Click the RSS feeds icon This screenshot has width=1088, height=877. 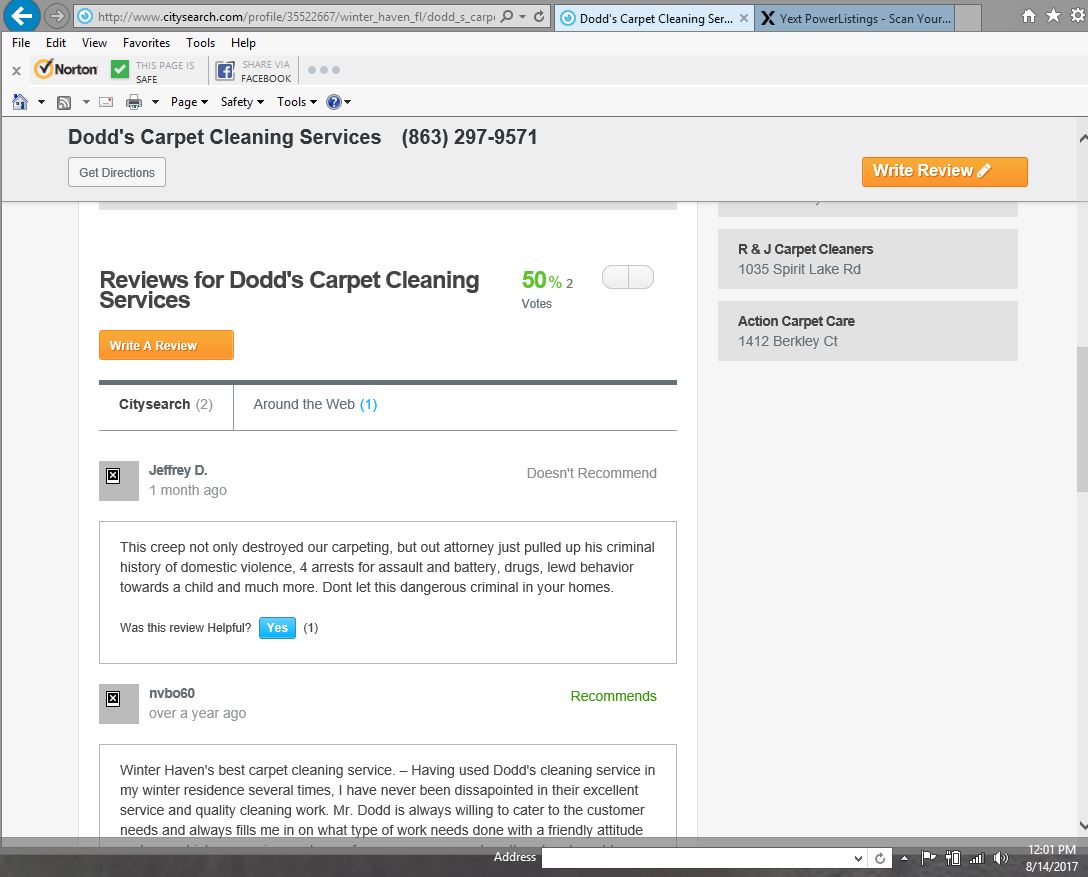pos(64,103)
